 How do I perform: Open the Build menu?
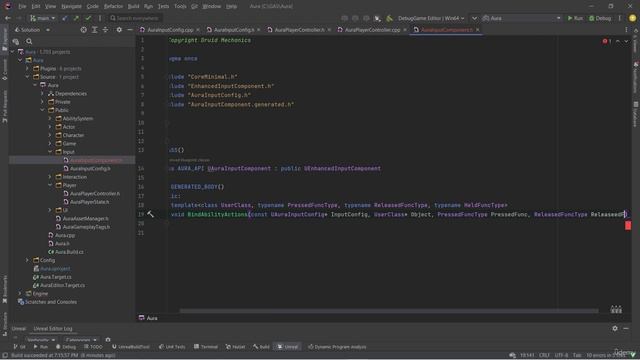coord(133,6)
